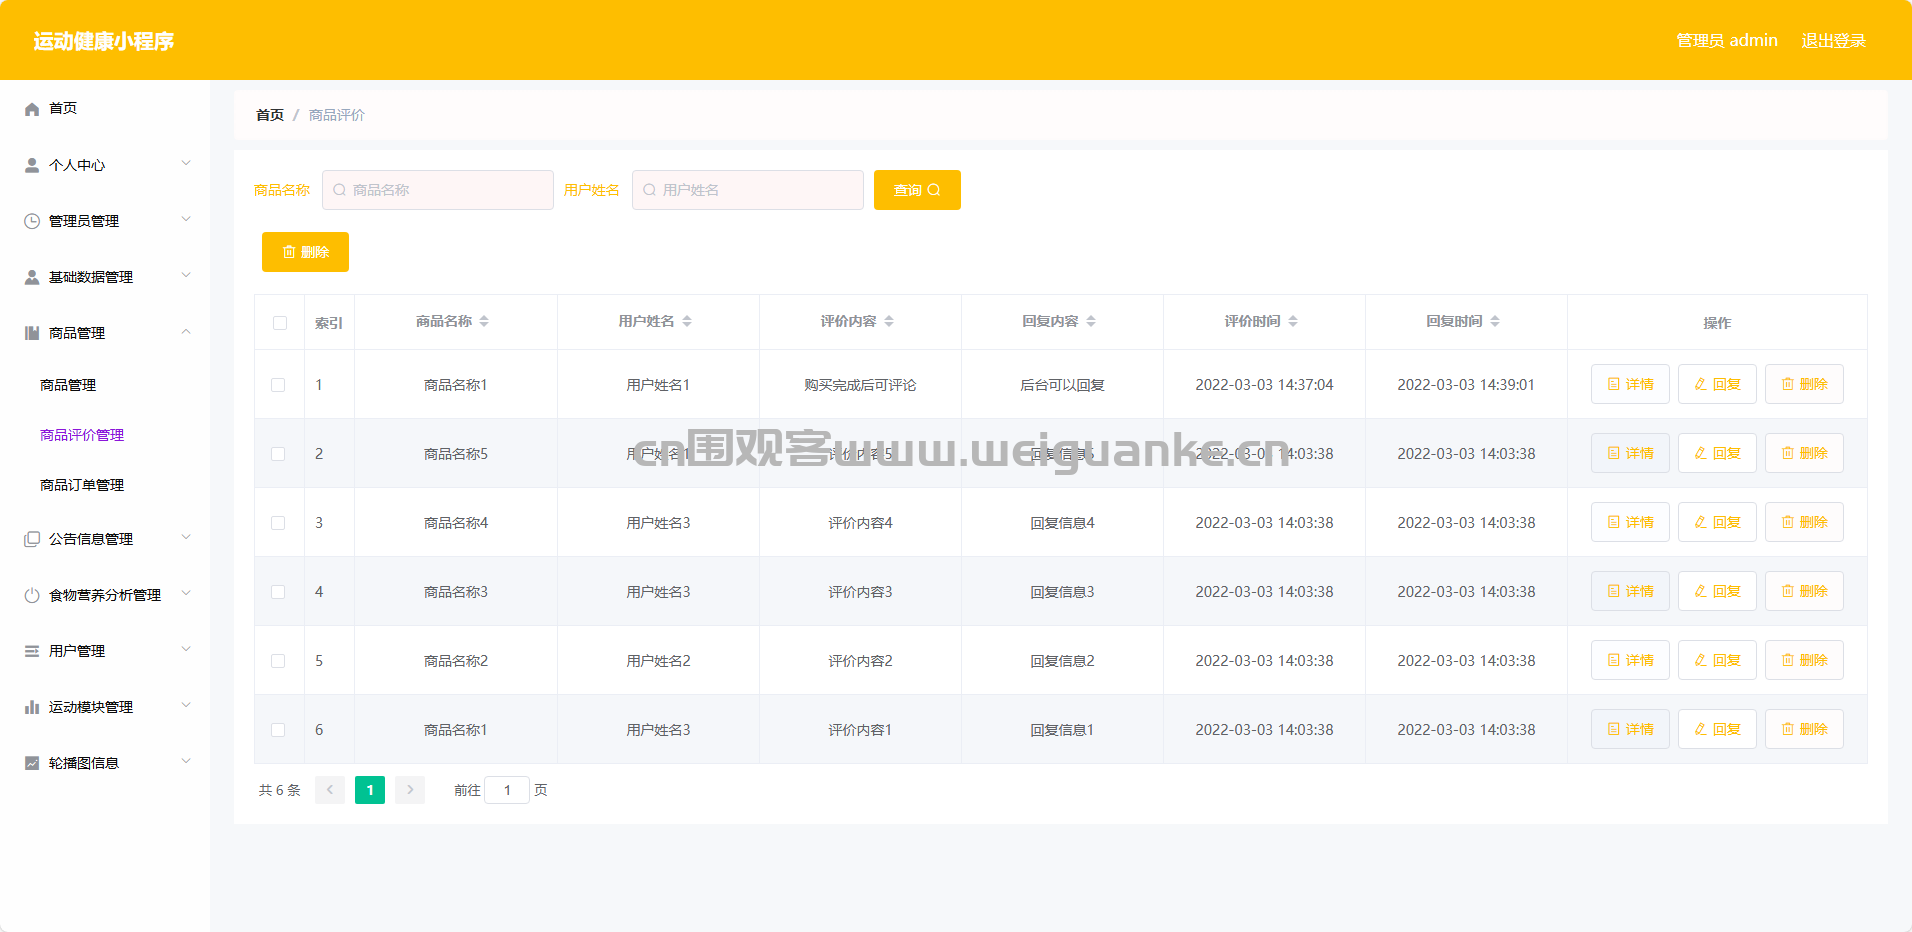Viewport: 1912px width, 932px height.
Task: Expand the 基础数据管理 menu chevron
Action: (x=186, y=275)
